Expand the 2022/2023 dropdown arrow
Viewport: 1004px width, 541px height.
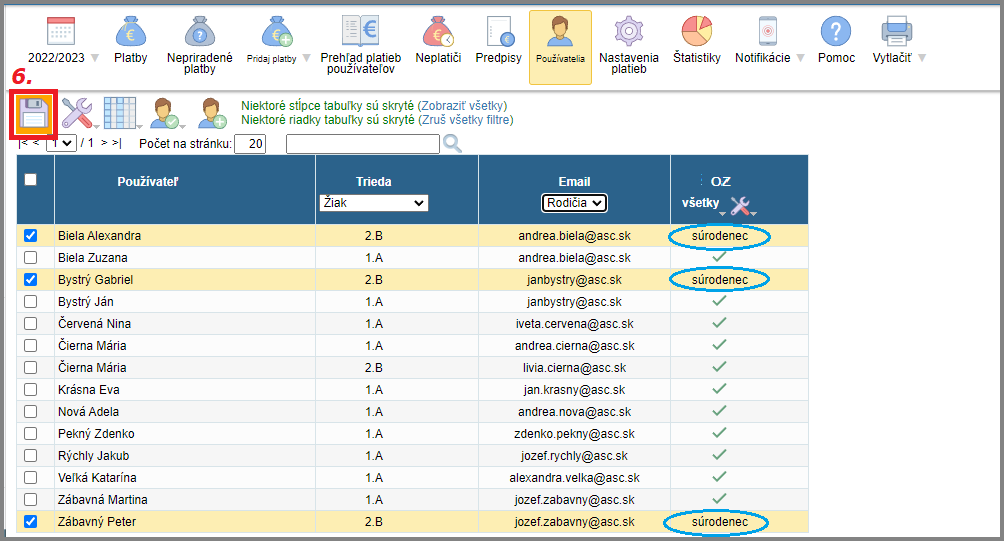(95, 58)
